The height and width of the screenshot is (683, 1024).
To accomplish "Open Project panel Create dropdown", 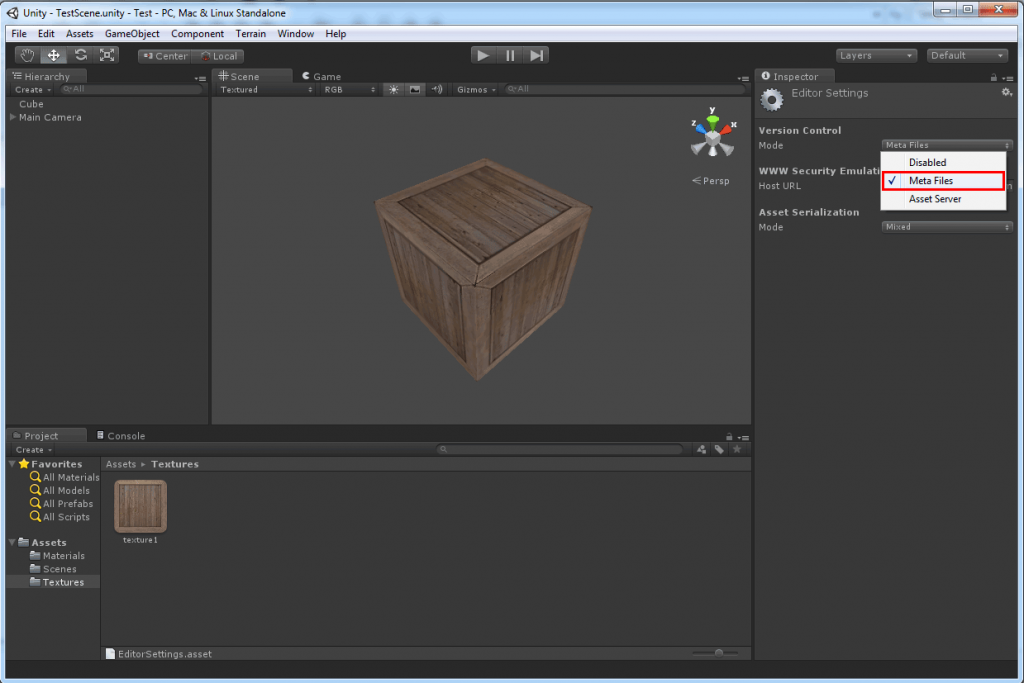I will (33, 450).
